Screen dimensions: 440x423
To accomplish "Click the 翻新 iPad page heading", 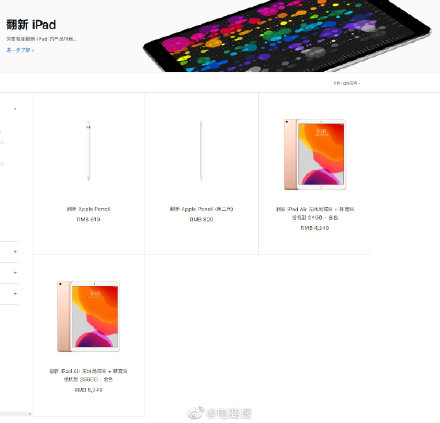I will click(x=31, y=25).
